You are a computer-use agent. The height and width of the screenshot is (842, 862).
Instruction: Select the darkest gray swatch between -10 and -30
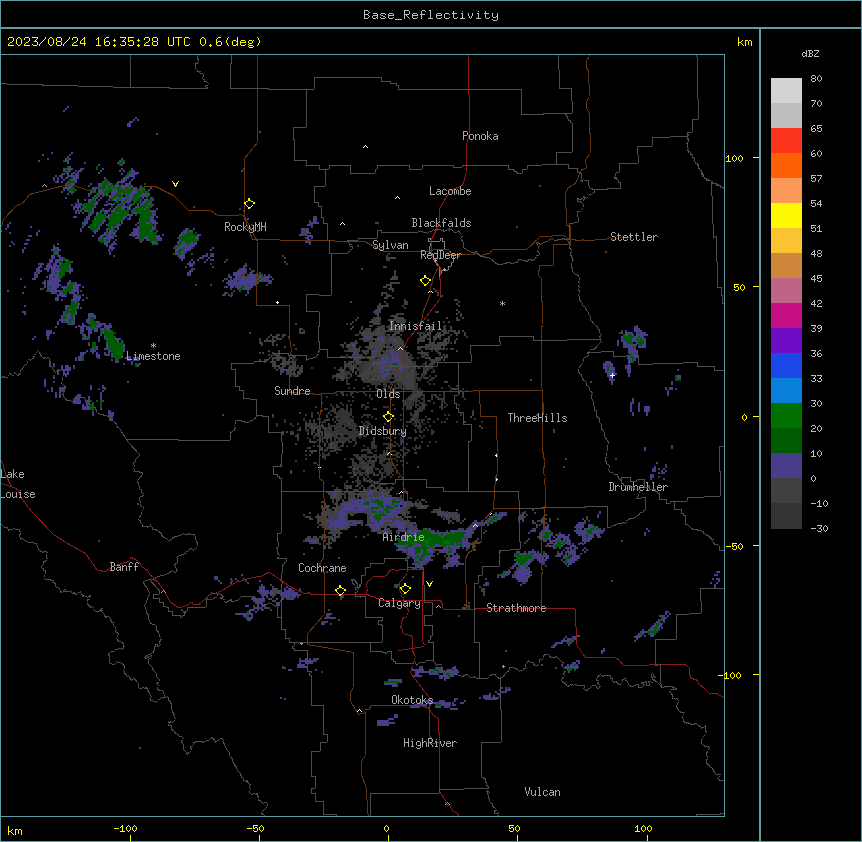pos(786,516)
